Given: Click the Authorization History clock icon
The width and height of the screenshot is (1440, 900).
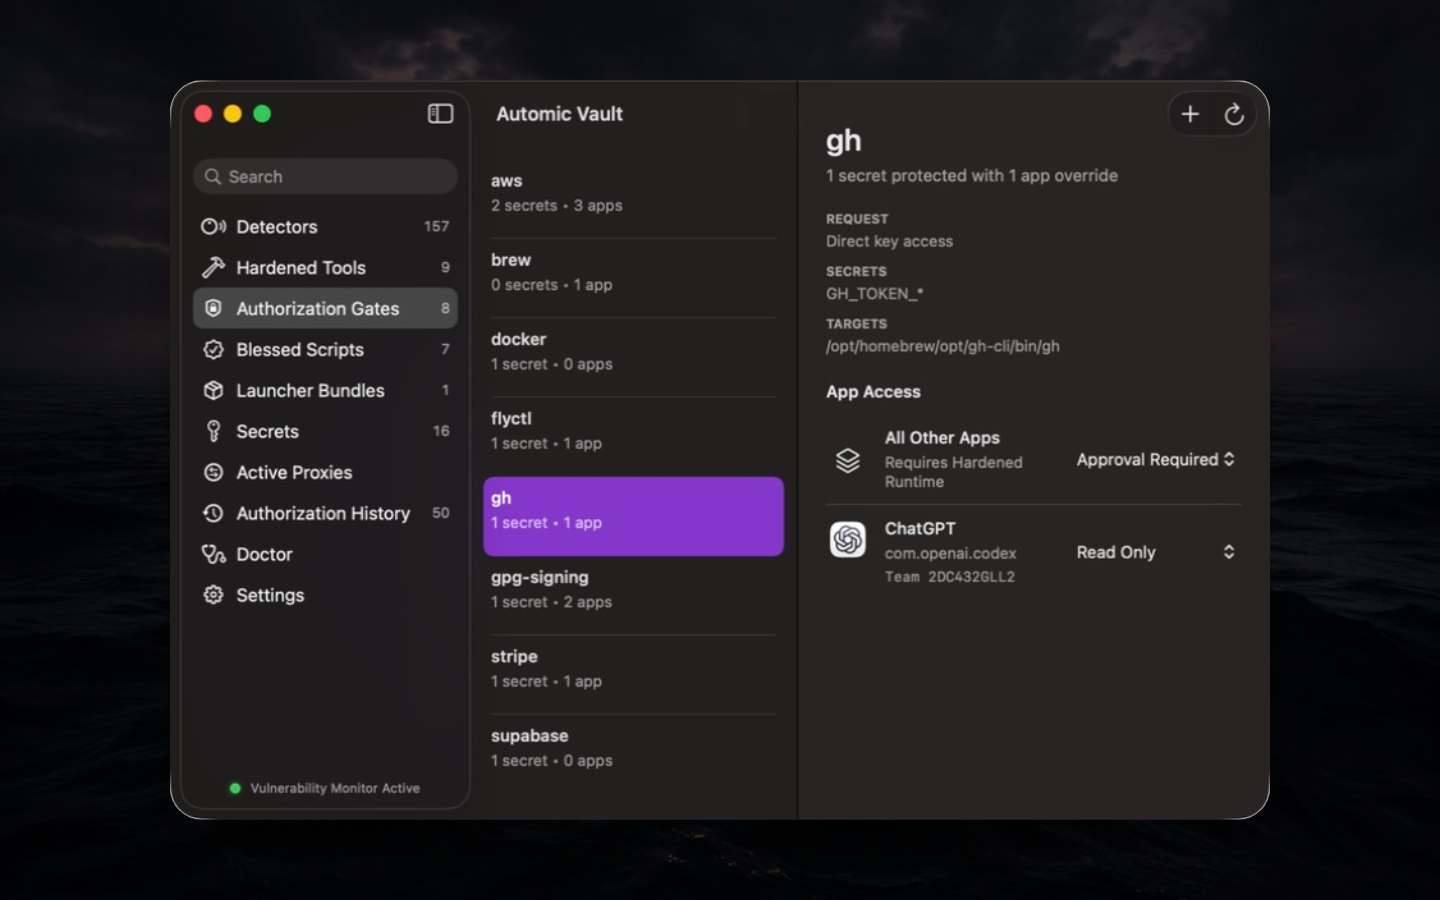Looking at the screenshot, I should pos(213,514).
